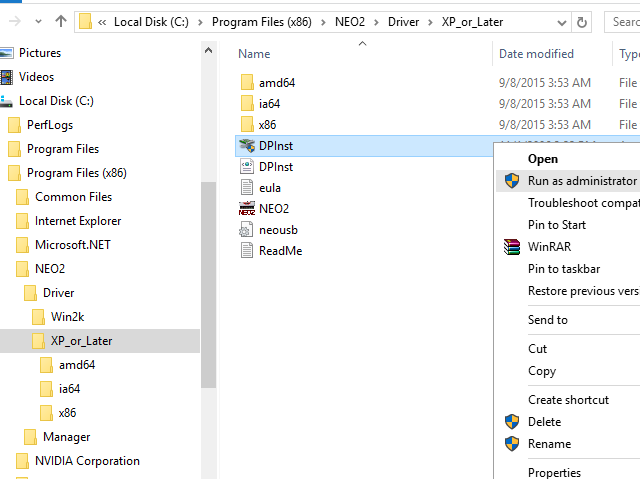Screen dimensions: 640x479
Task: Select the selected DPInst installer icon
Action: (x=247, y=146)
